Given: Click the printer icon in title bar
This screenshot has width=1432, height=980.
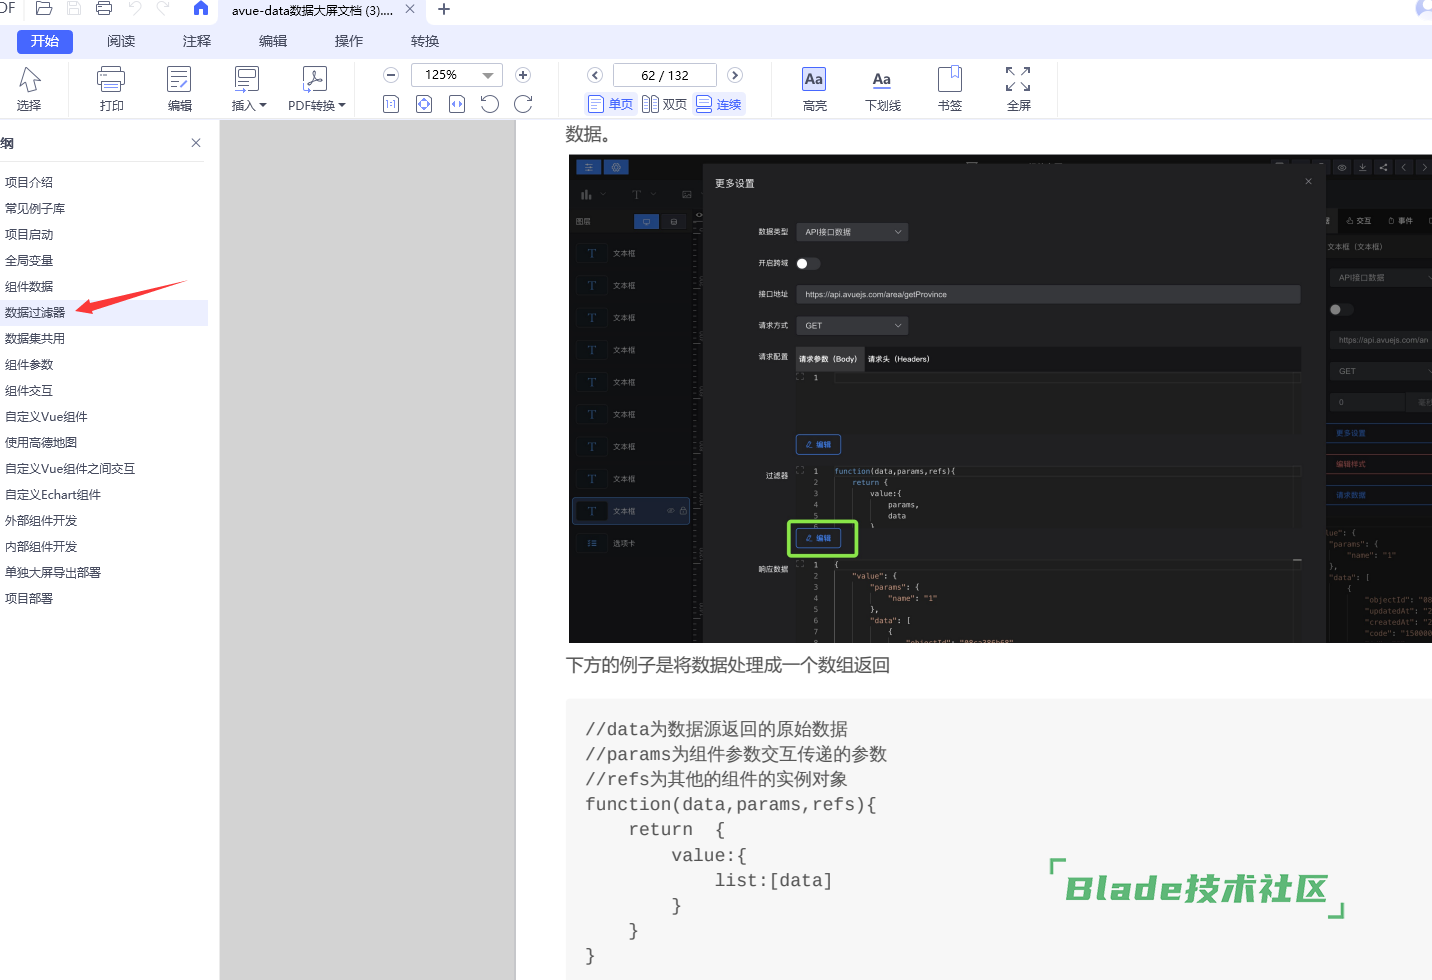Looking at the screenshot, I should [x=104, y=9].
